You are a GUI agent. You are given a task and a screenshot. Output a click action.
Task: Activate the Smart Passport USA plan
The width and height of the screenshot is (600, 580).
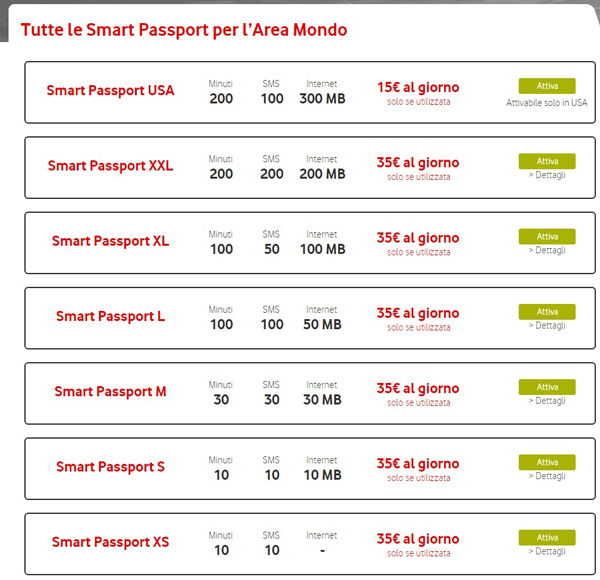click(547, 86)
